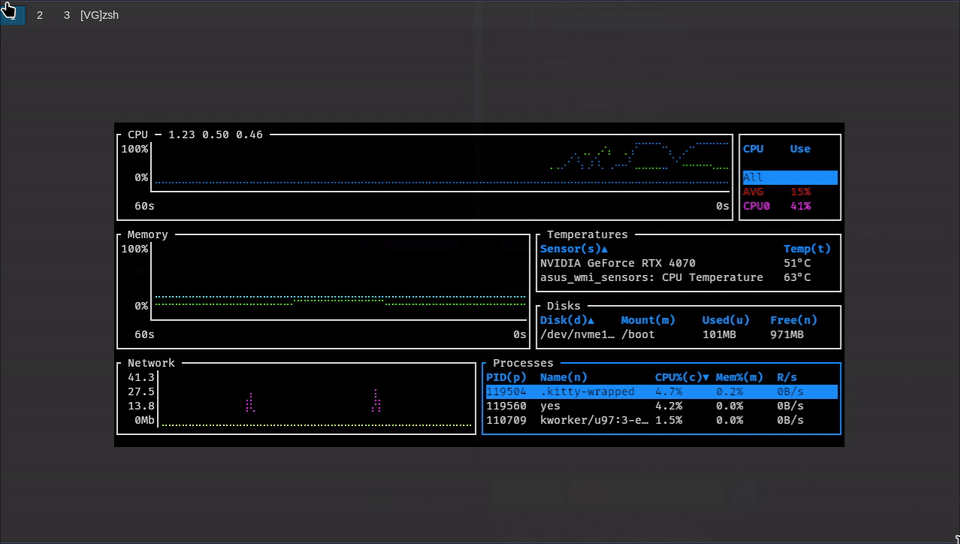Switch to workspace 2 in the top bar
960x544 pixels.
point(40,15)
